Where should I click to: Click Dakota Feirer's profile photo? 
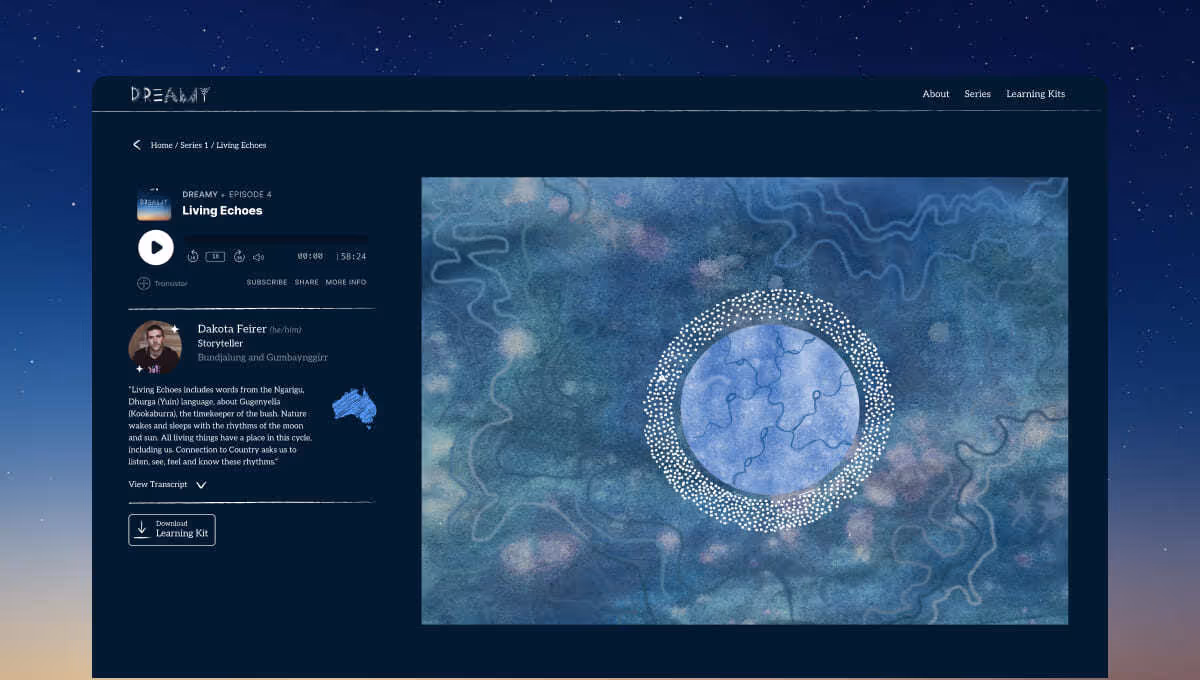[x=155, y=347]
